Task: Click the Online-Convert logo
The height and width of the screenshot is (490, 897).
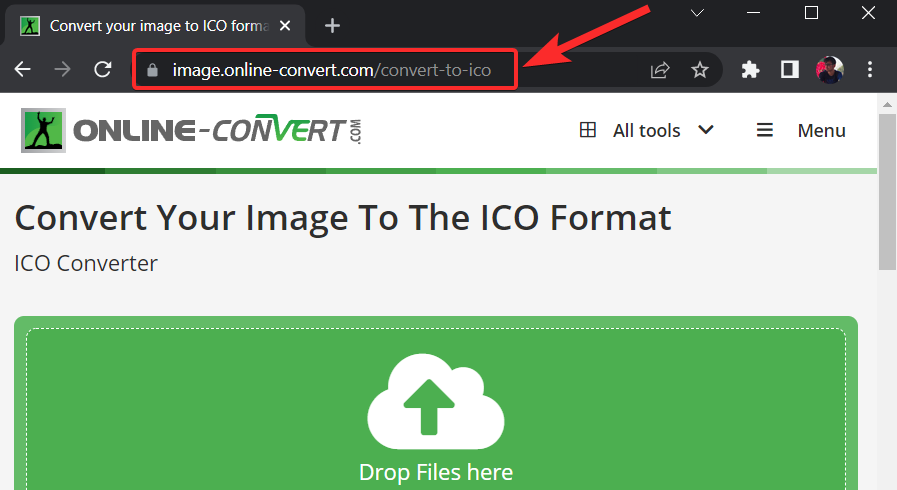Action: point(191,130)
